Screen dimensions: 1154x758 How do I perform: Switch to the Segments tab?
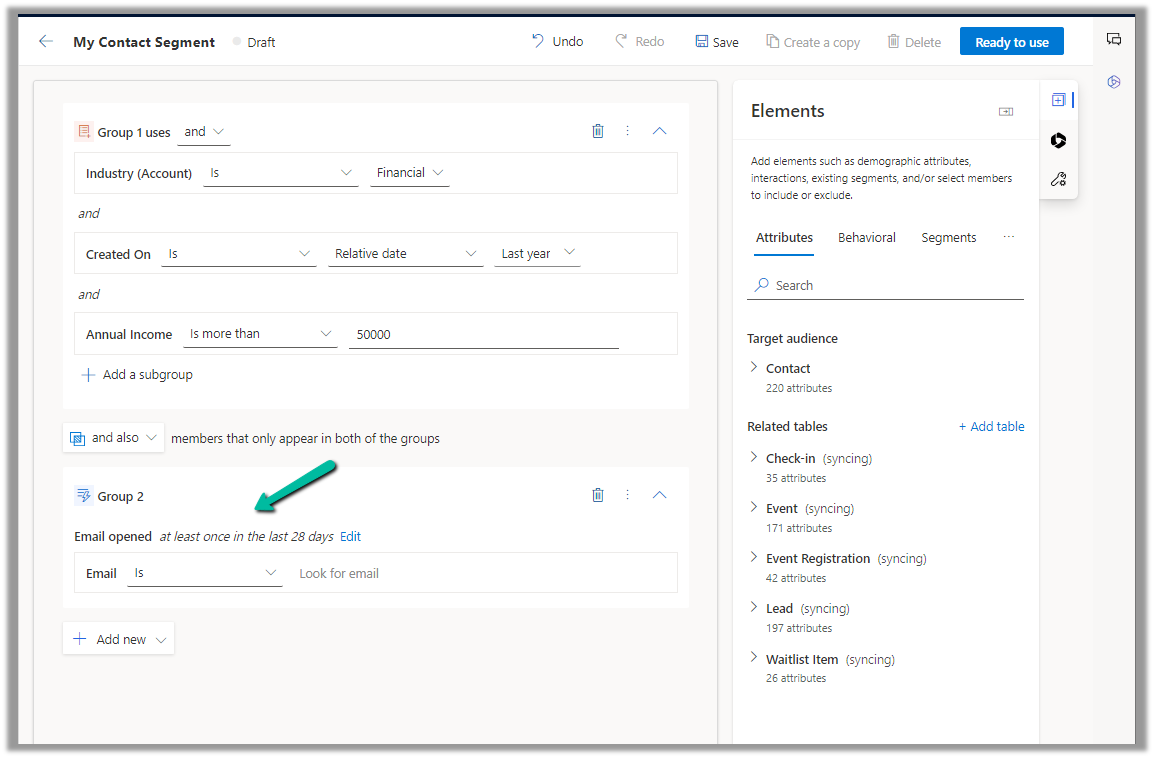coord(948,238)
